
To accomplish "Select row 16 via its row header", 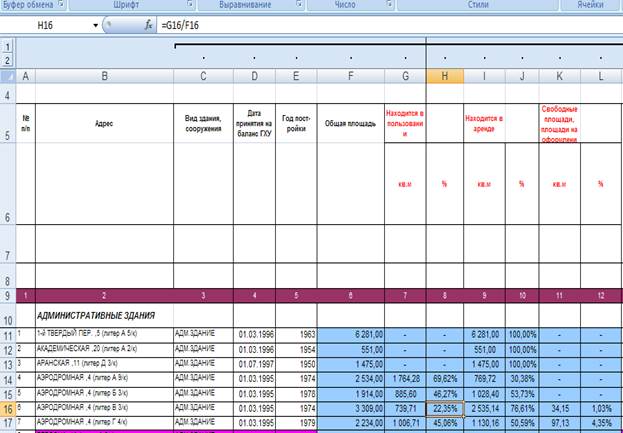I will pyautogui.click(x=9, y=409).
